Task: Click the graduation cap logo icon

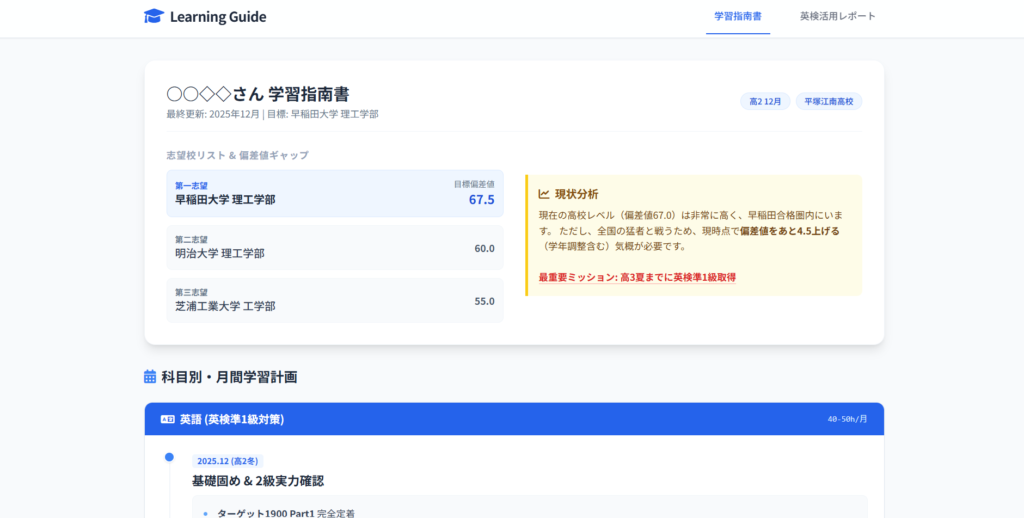Action: pyautogui.click(x=154, y=16)
